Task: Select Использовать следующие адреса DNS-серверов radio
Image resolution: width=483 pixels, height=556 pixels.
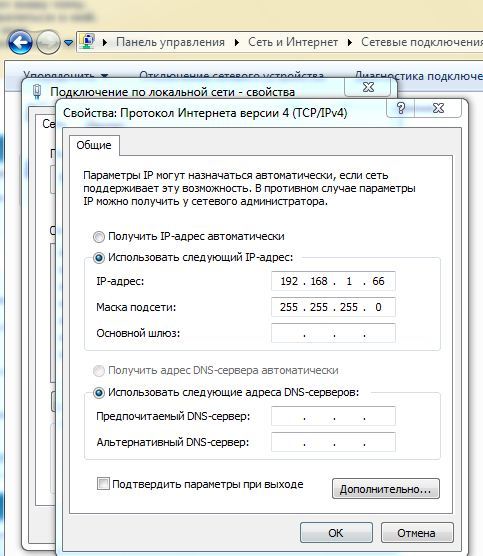Action: (x=99, y=393)
